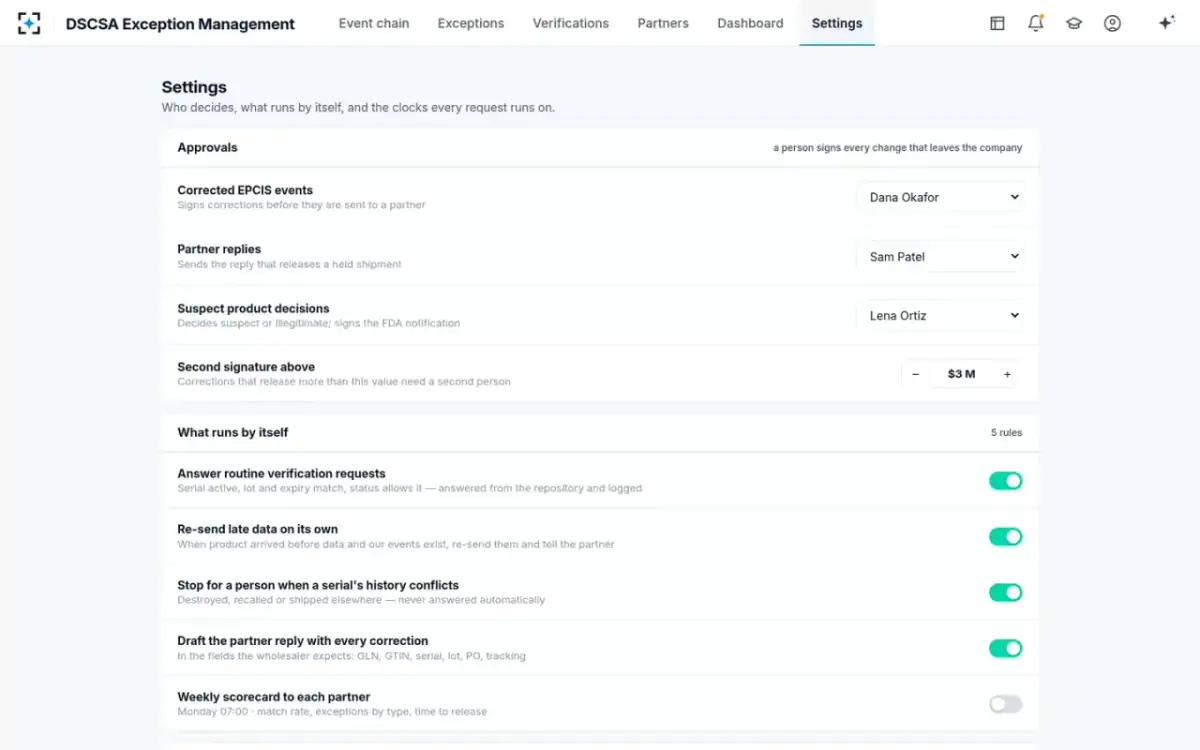Toggle Stop for a person on serial conflicts
Image resolution: width=1200 pixels, height=750 pixels.
[1006, 593]
